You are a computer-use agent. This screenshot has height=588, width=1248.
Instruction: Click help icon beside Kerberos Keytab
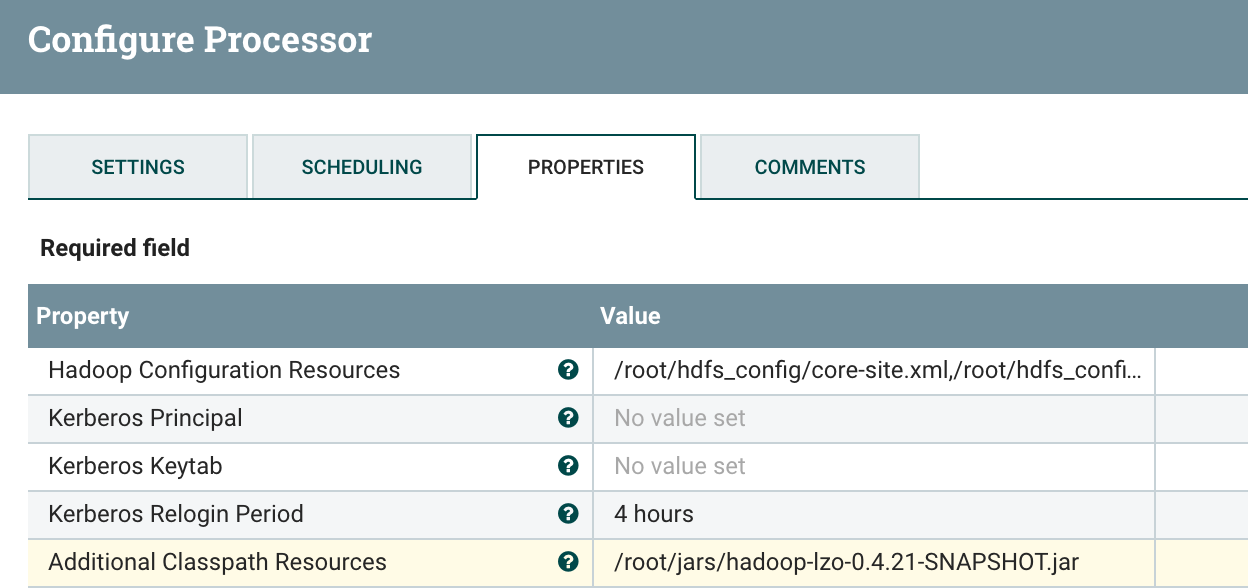[x=568, y=466]
